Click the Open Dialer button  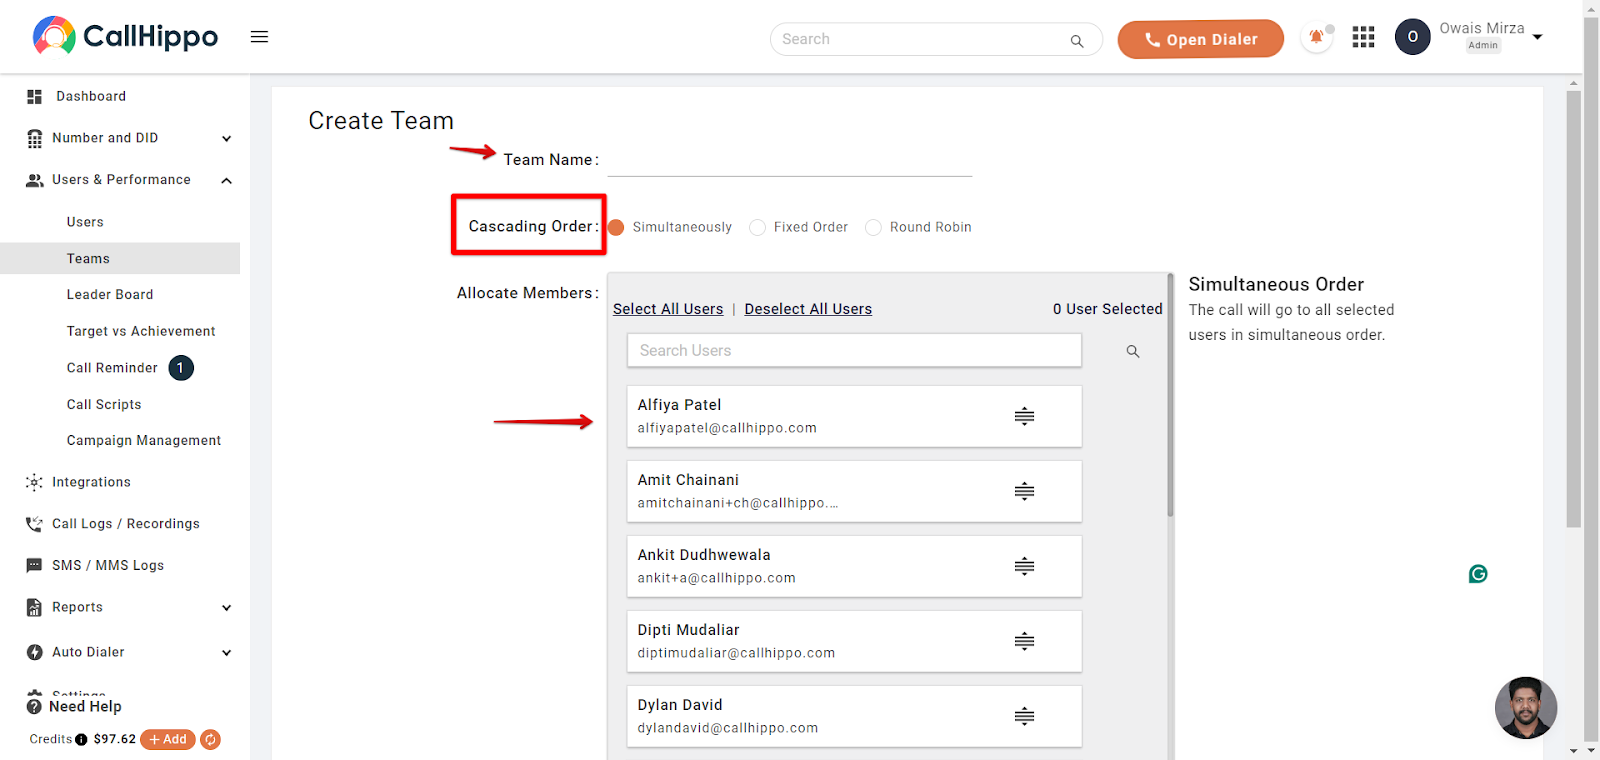[1201, 39]
